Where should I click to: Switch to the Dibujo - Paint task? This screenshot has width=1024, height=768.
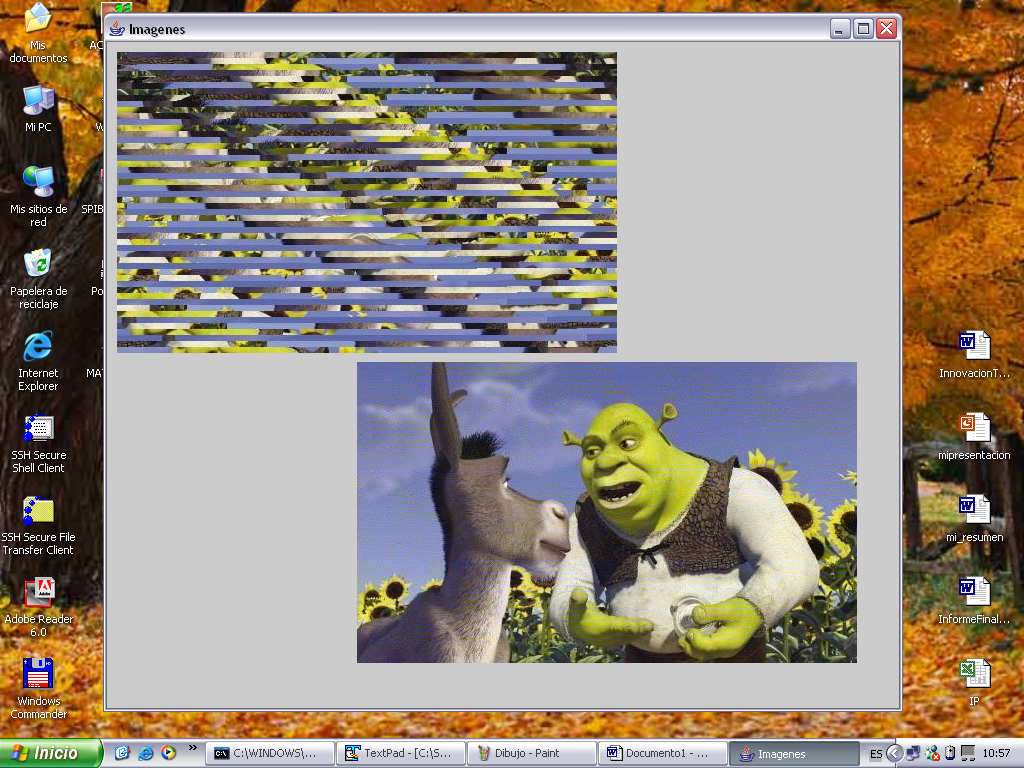point(532,753)
